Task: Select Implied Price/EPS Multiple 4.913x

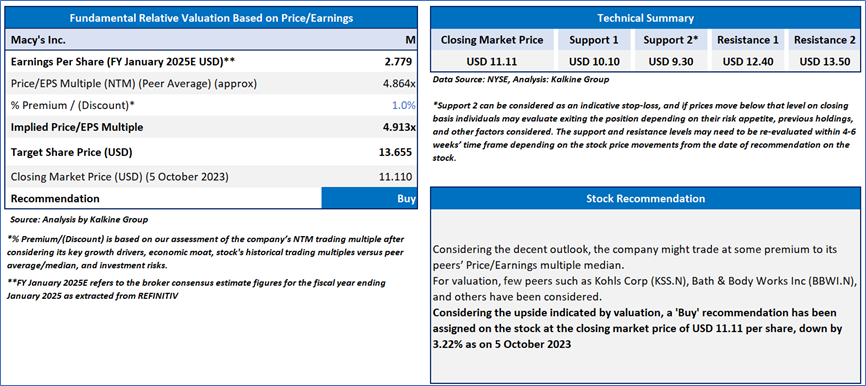Action: (398, 127)
